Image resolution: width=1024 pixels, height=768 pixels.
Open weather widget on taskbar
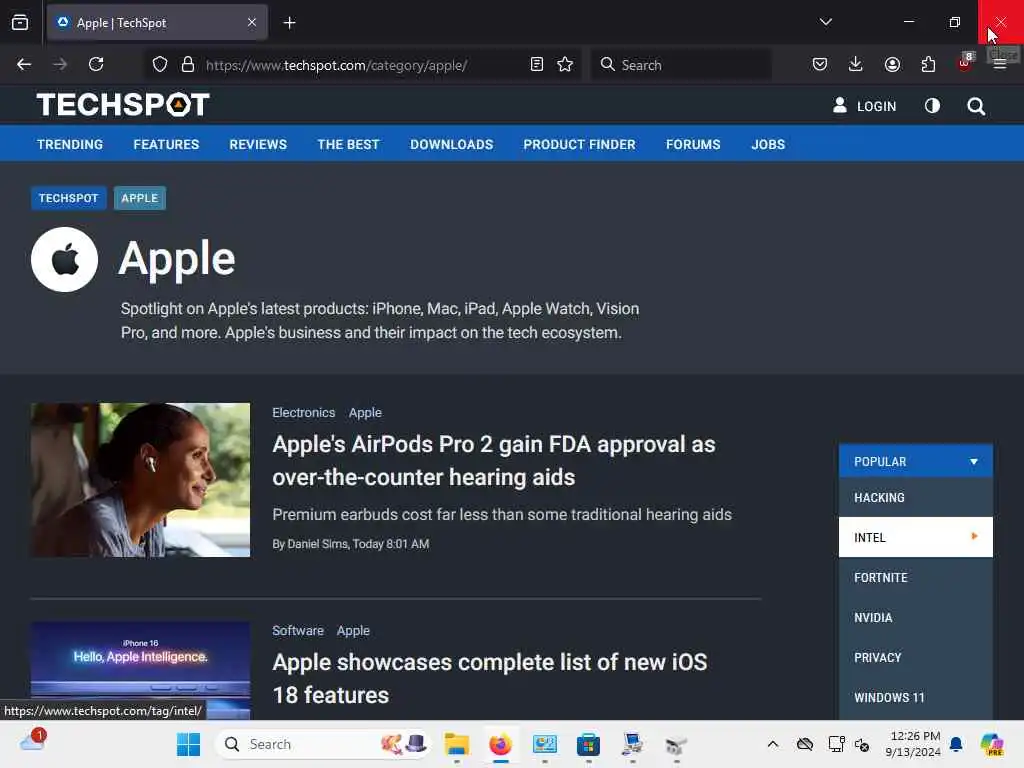(33, 741)
